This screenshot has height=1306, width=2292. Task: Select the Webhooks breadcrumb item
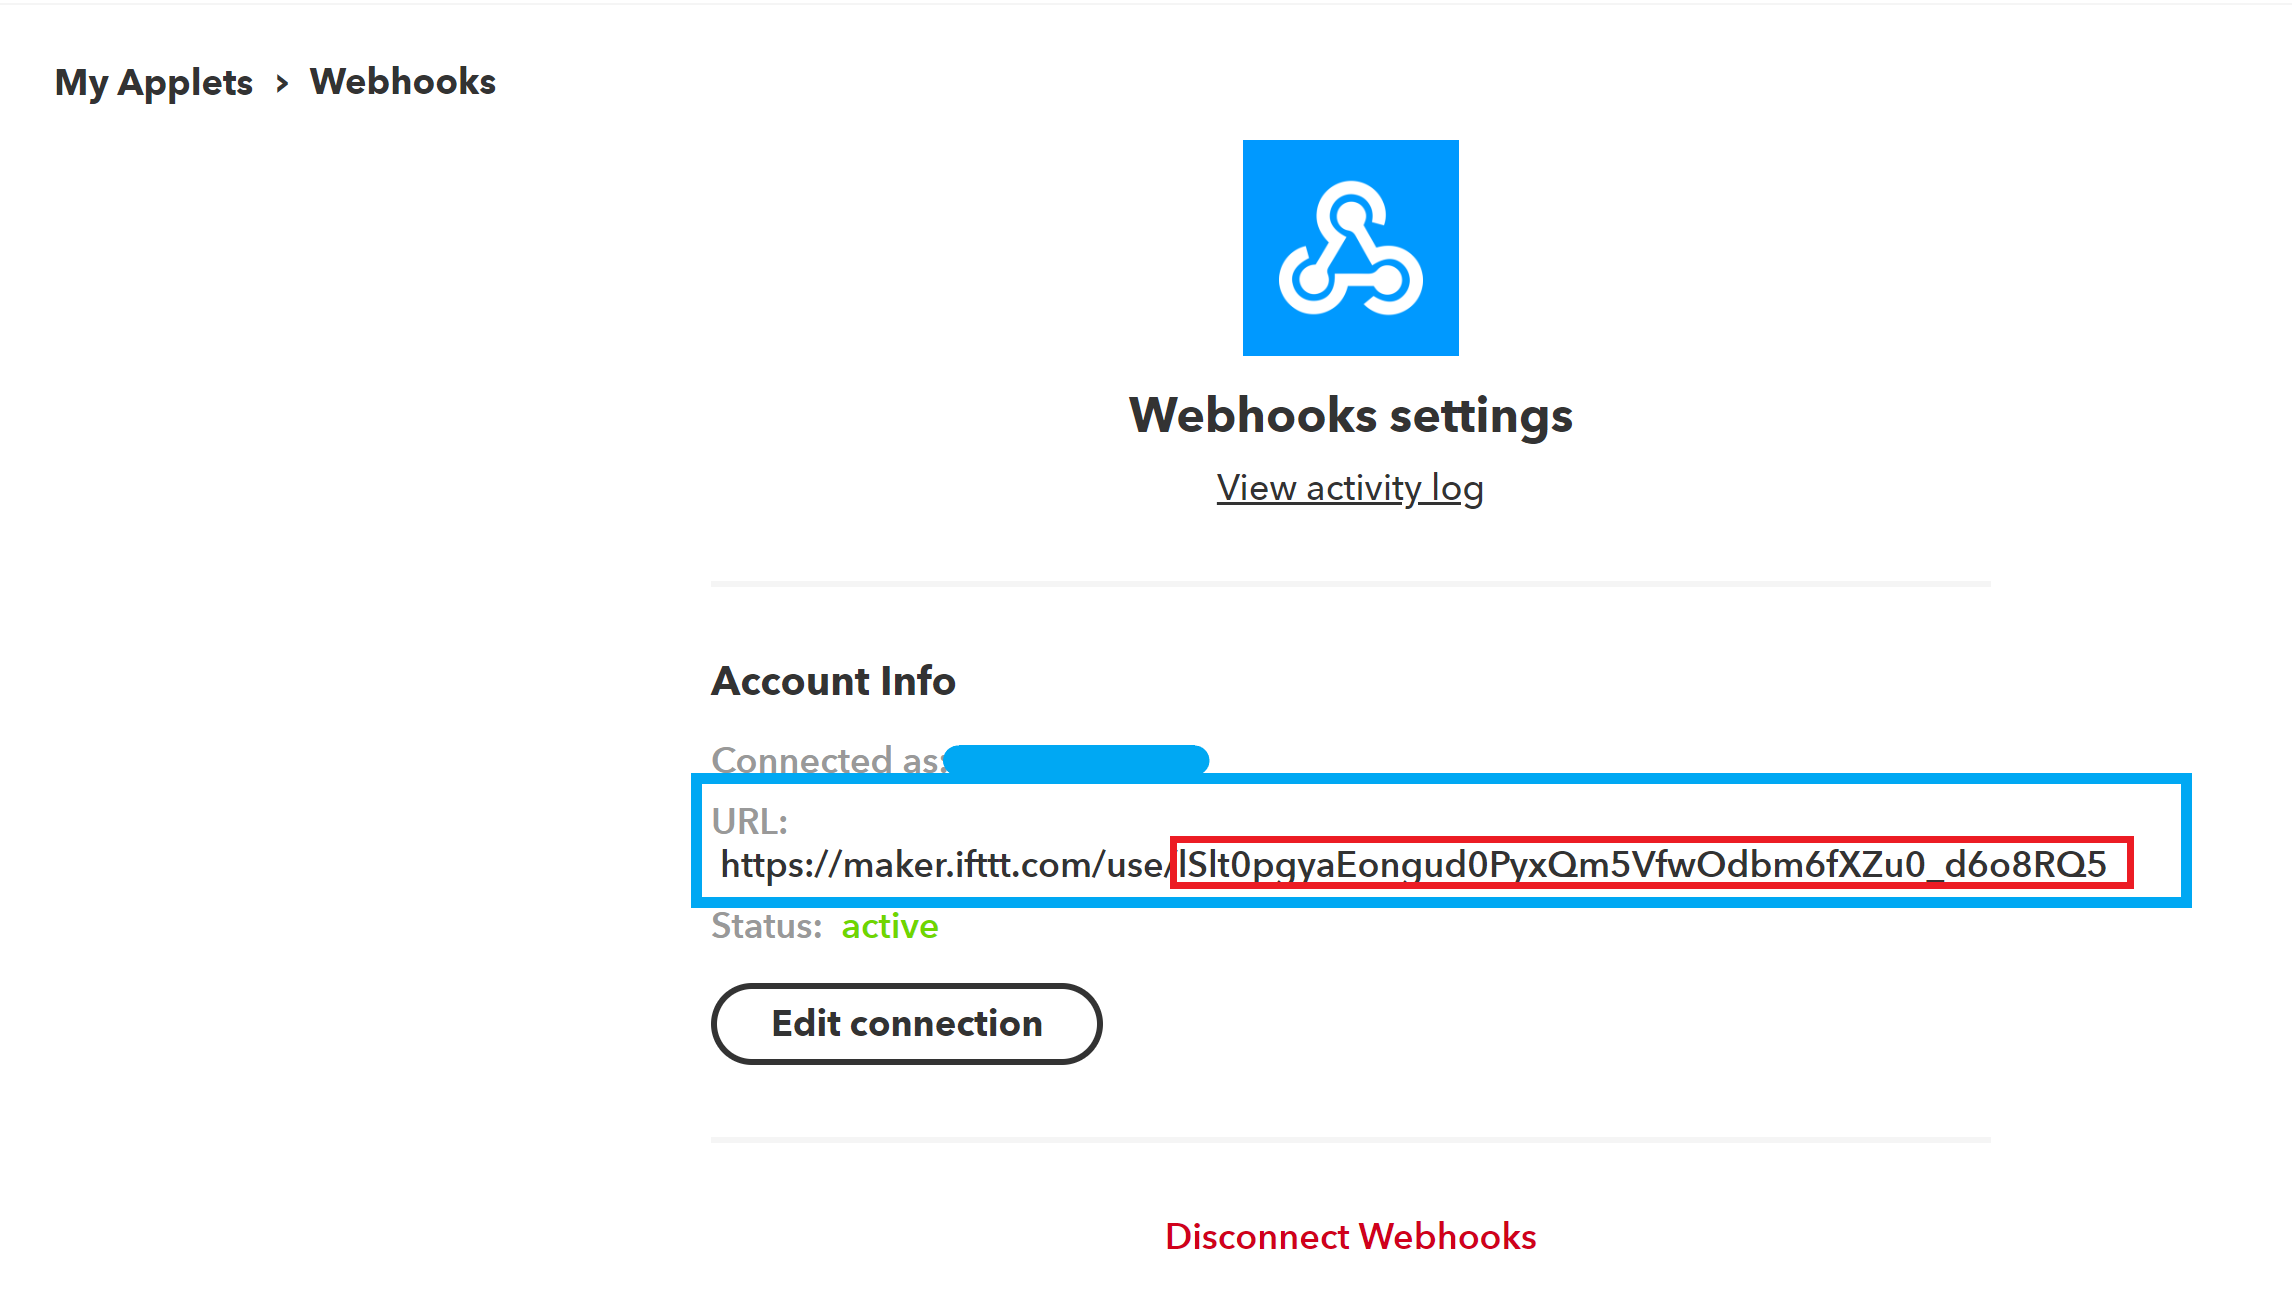click(x=402, y=82)
